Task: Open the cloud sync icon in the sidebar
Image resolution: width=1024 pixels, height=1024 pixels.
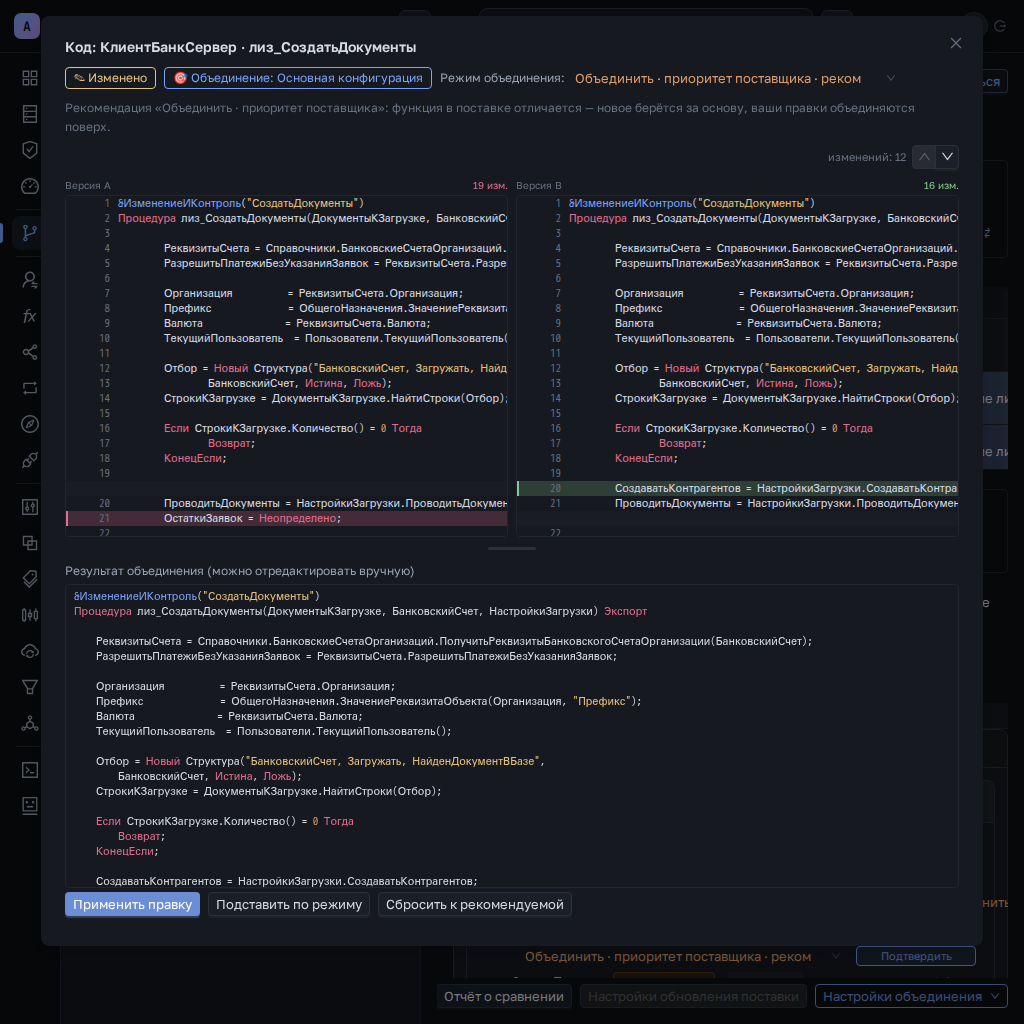Action: (x=29, y=650)
